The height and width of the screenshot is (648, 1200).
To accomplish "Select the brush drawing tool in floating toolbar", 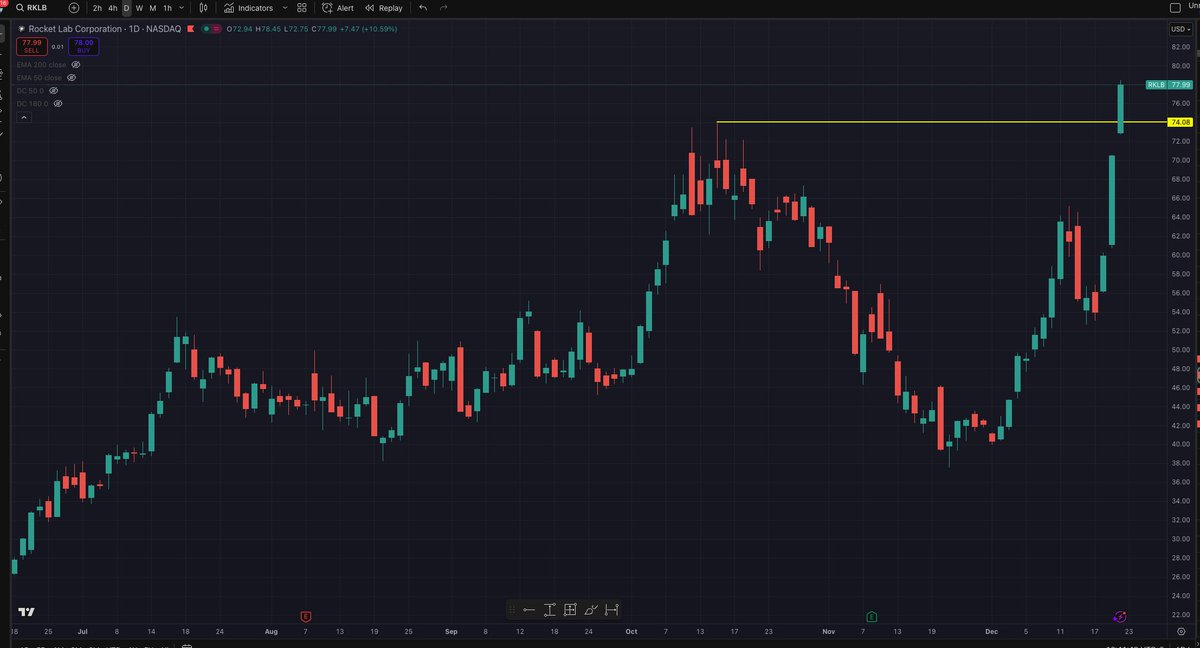I will (x=591, y=609).
